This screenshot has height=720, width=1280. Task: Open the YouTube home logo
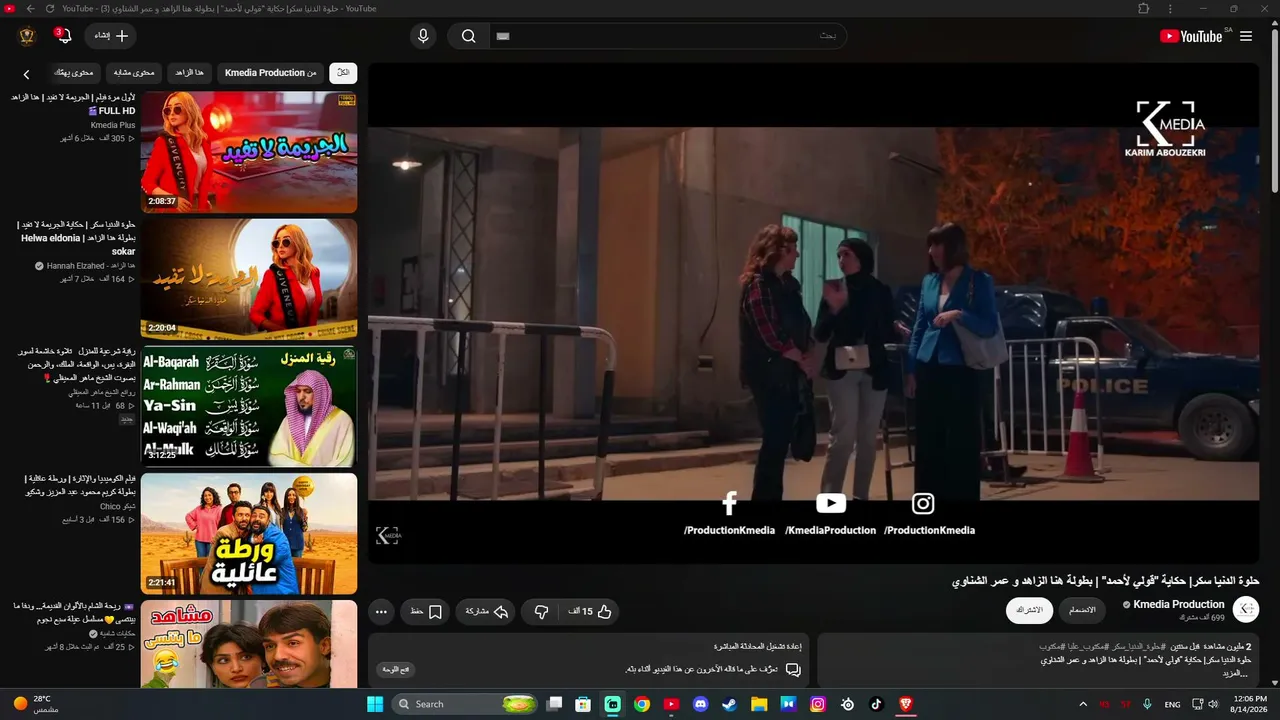click(1191, 36)
